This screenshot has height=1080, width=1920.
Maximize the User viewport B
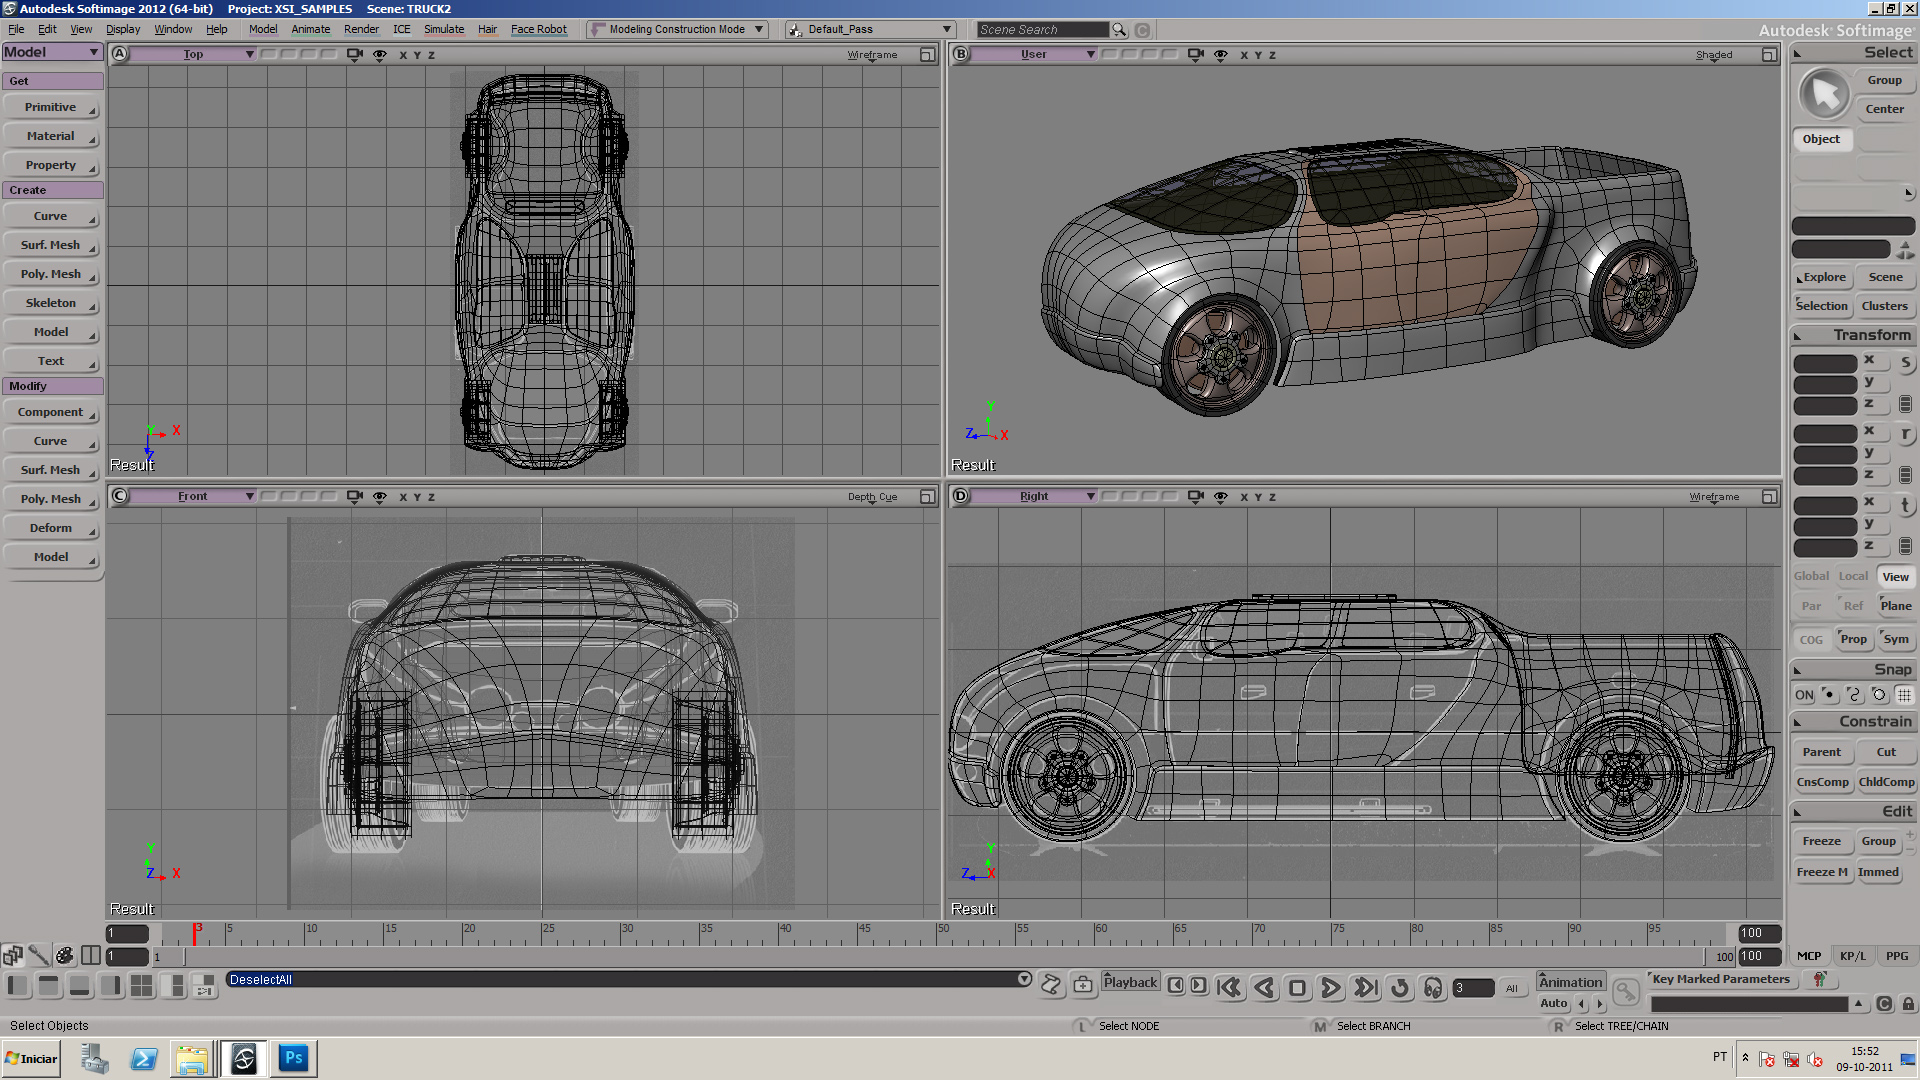click(x=1769, y=55)
